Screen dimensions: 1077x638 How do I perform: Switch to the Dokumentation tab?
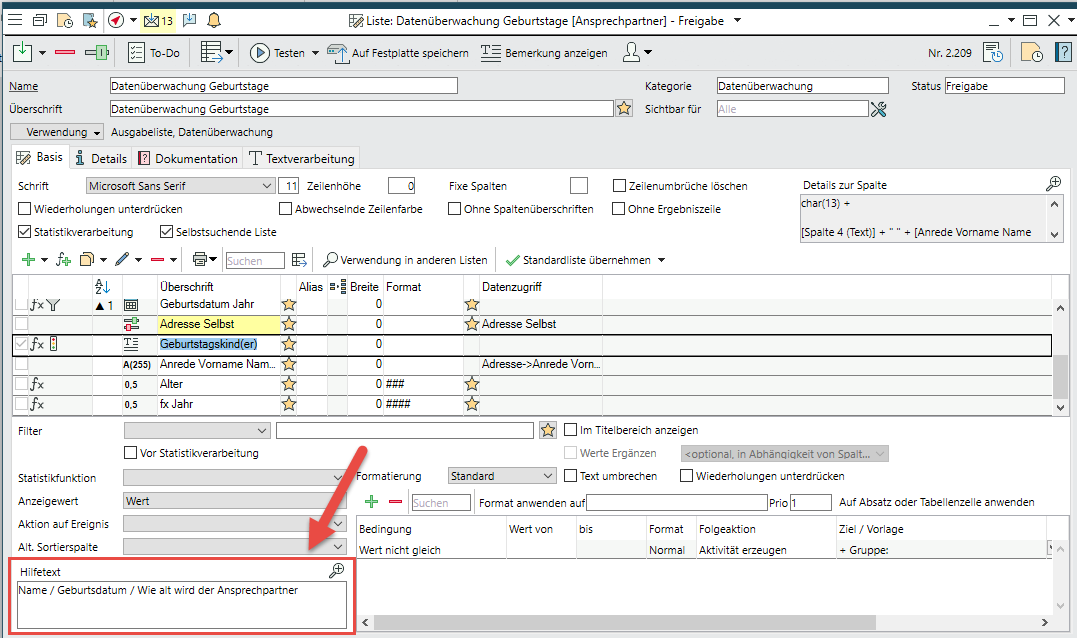pyautogui.click(x=188, y=158)
